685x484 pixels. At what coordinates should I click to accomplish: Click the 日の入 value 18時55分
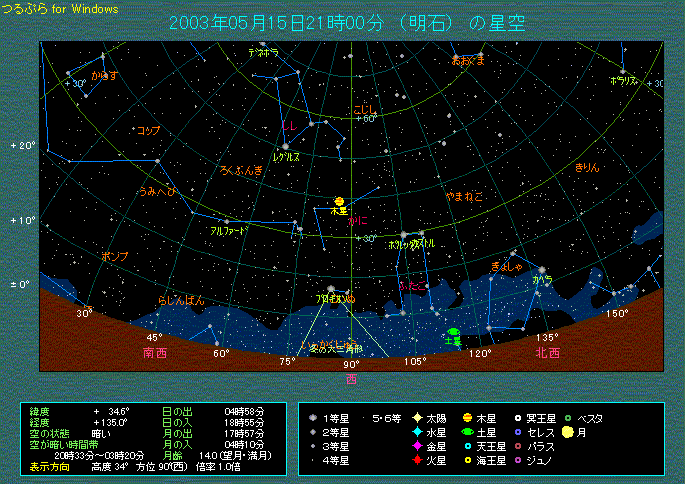(x=245, y=422)
